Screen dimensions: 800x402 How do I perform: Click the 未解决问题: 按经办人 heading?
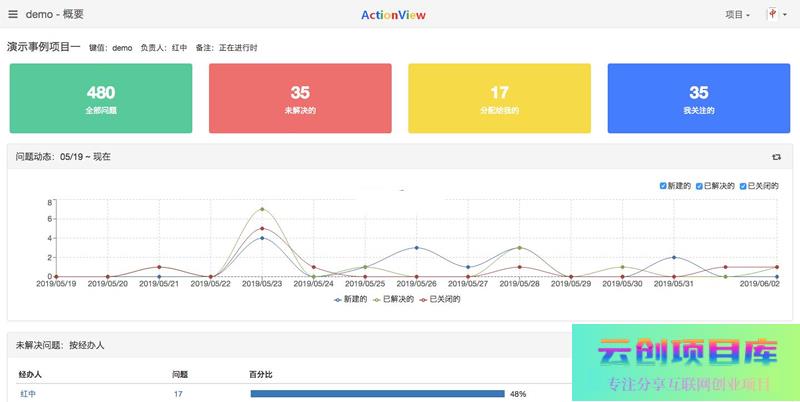tap(60, 345)
